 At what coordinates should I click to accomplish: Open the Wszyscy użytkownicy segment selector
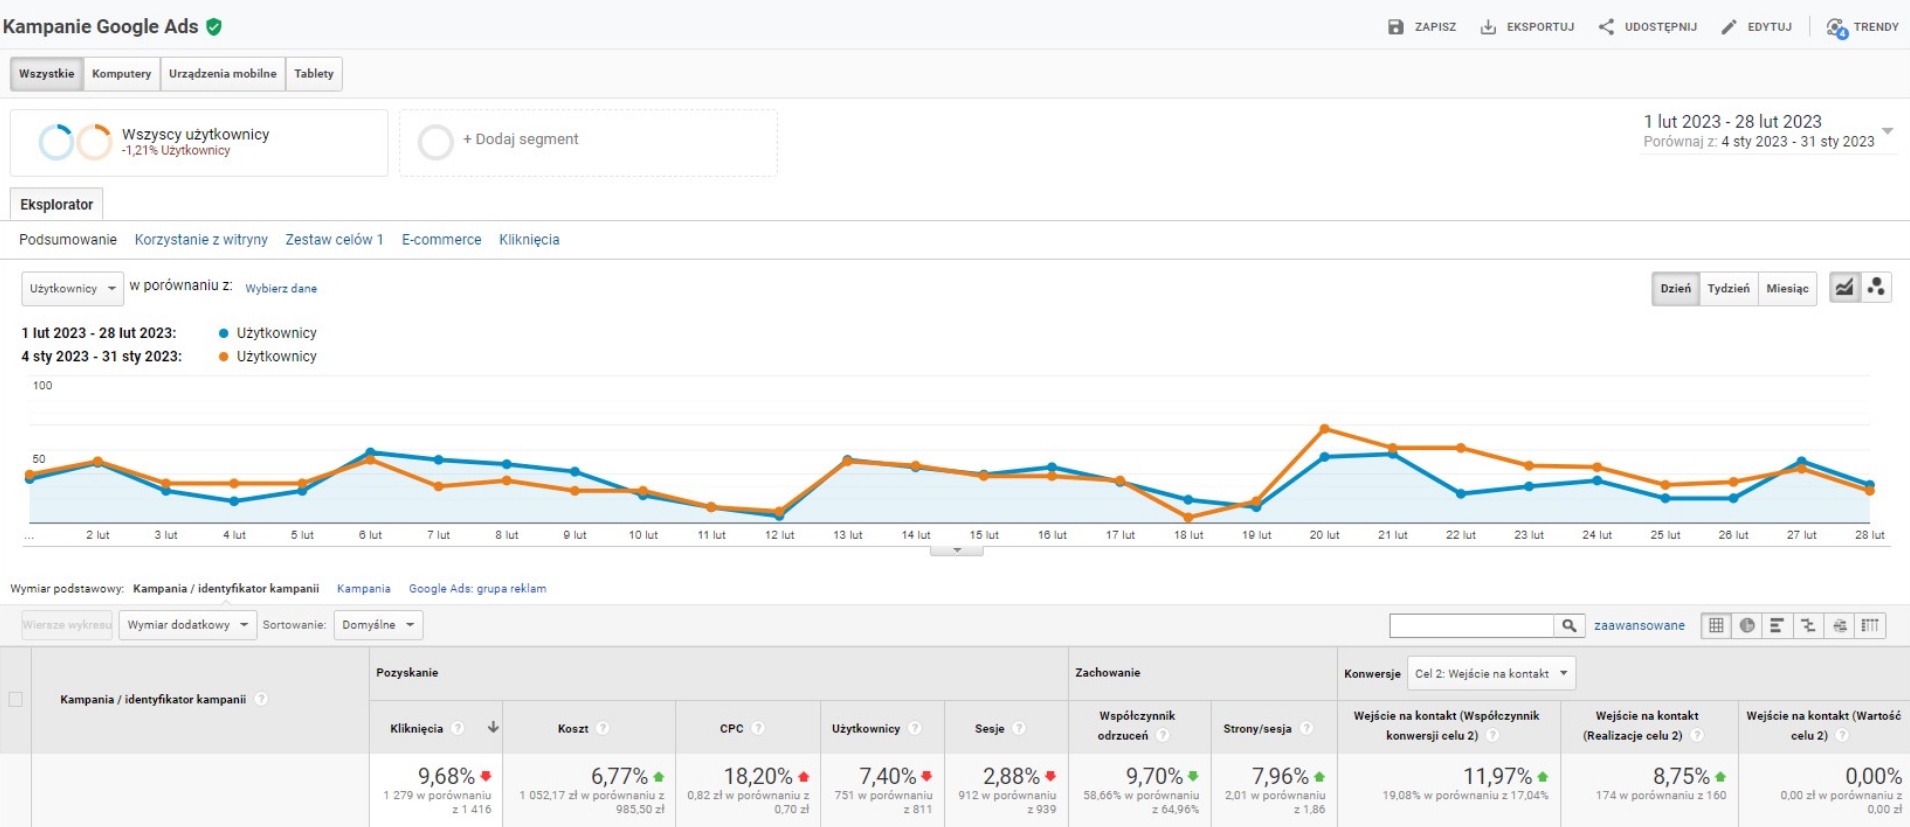point(199,142)
